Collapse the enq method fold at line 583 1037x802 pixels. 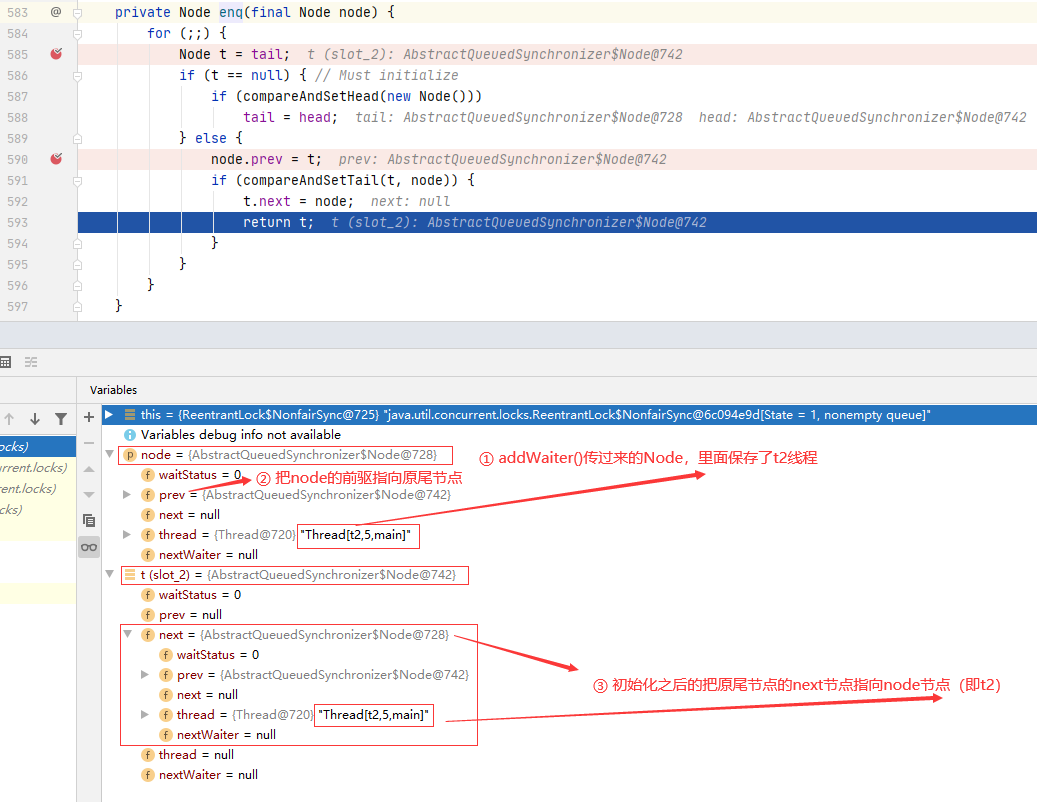[x=77, y=12]
